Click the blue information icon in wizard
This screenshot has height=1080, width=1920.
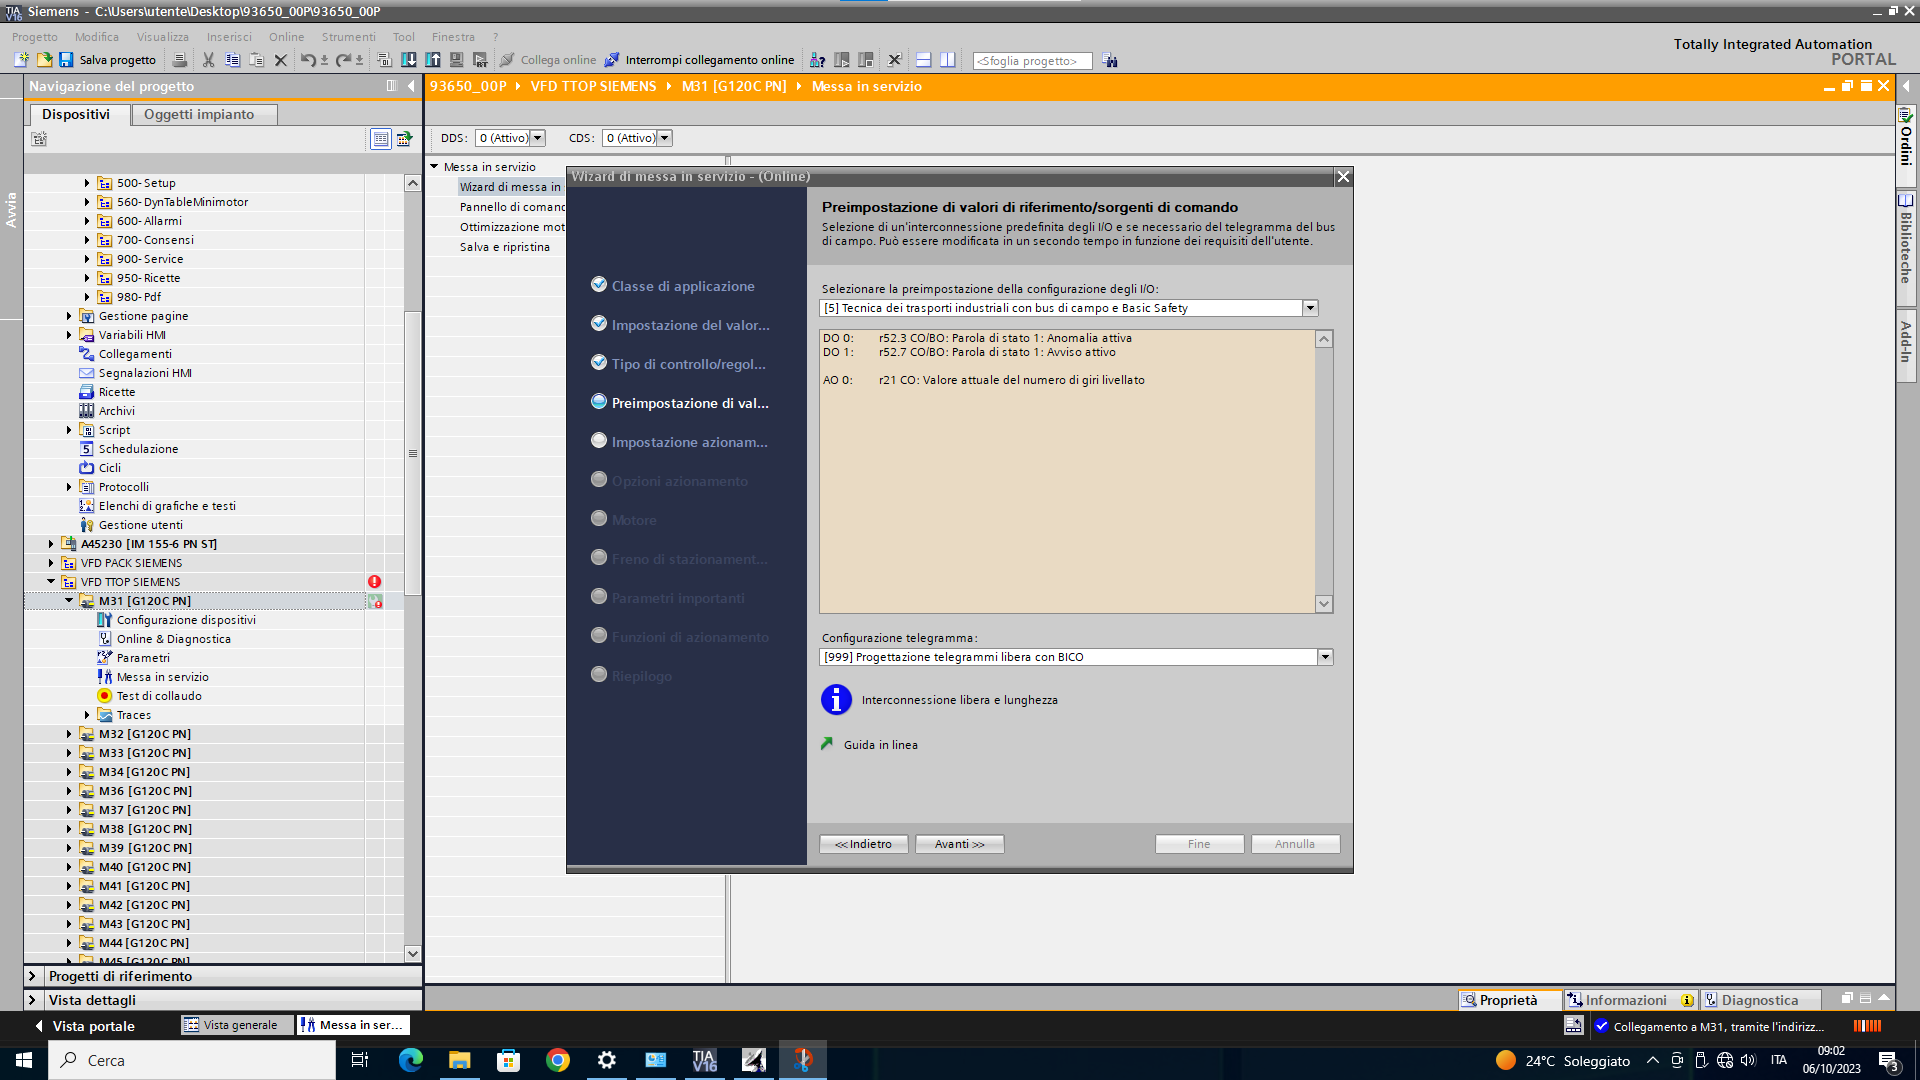[836, 700]
